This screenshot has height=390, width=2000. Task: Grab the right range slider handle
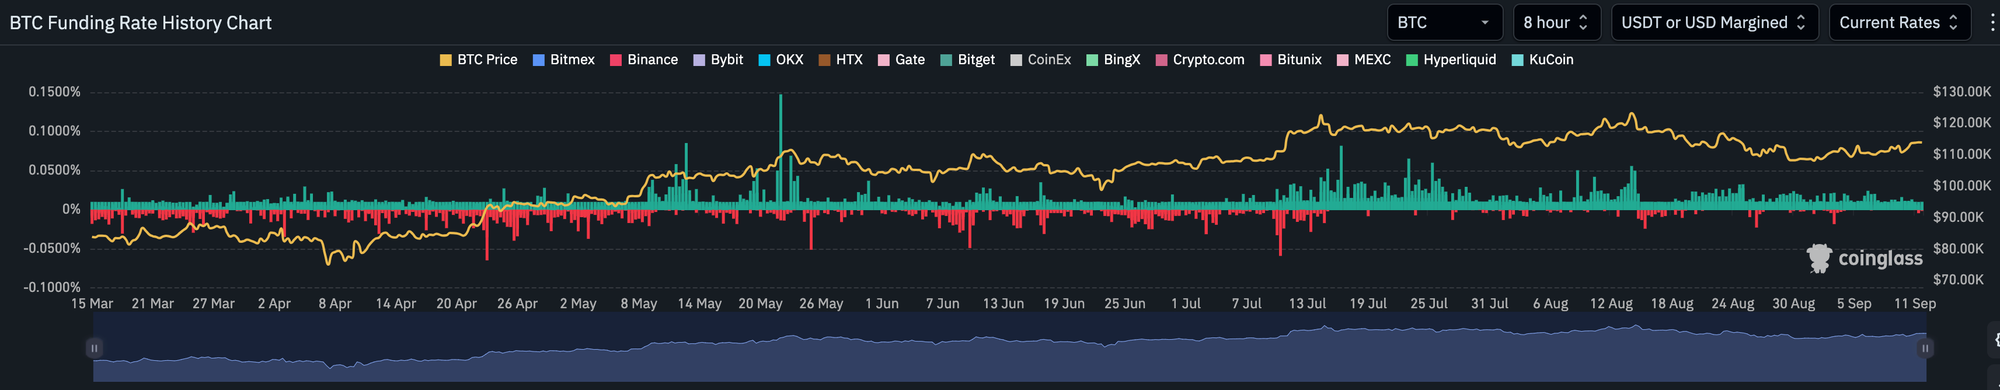(1925, 348)
